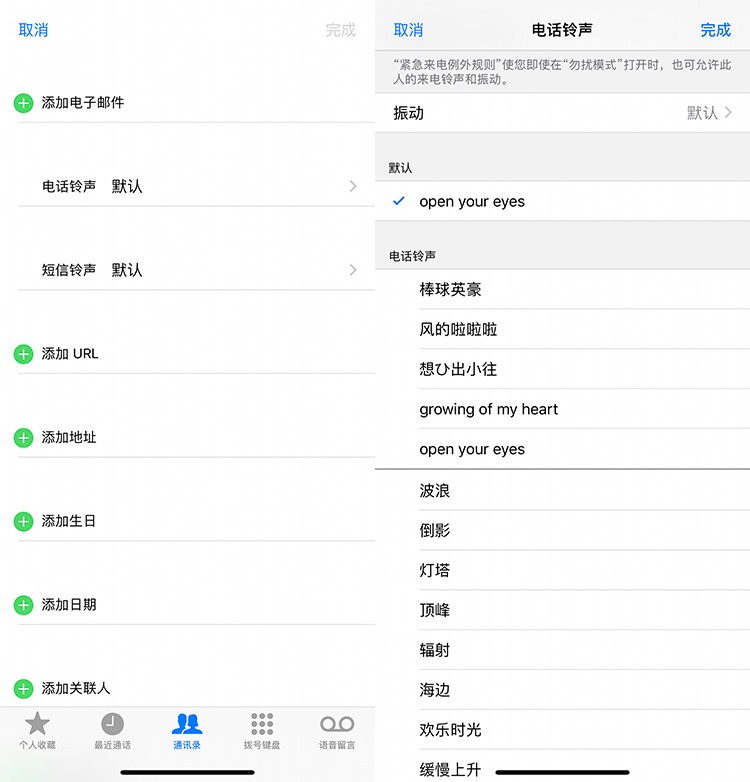This screenshot has width=750, height=782.
Task: Choose the 灯塔 ringtone
Action: [562, 570]
